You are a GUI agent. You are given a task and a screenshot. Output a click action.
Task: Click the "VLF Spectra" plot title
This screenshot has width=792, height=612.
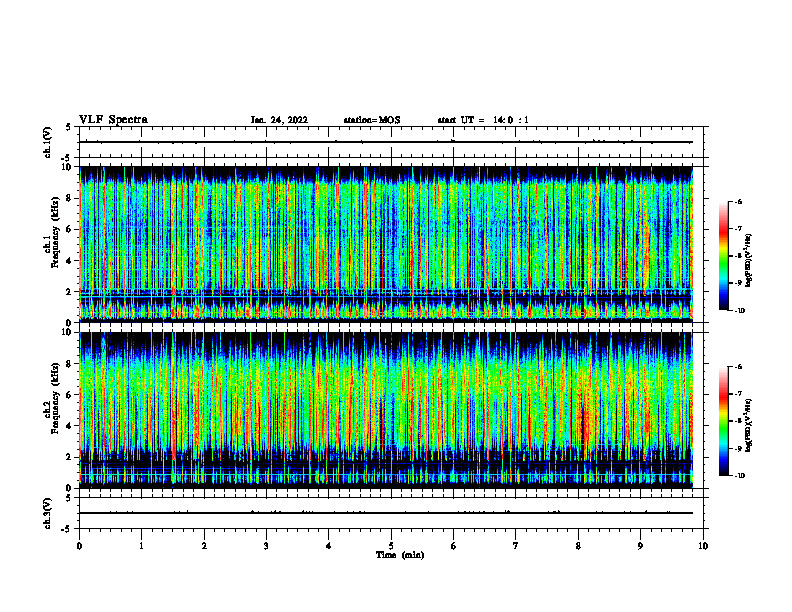point(113,120)
